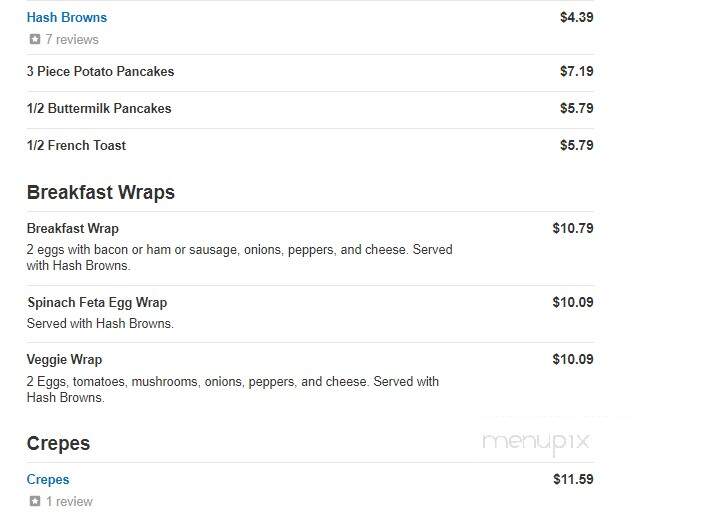Click the Veggie Wrap ingredients description
715x524 pixels.
[x=233, y=389]
